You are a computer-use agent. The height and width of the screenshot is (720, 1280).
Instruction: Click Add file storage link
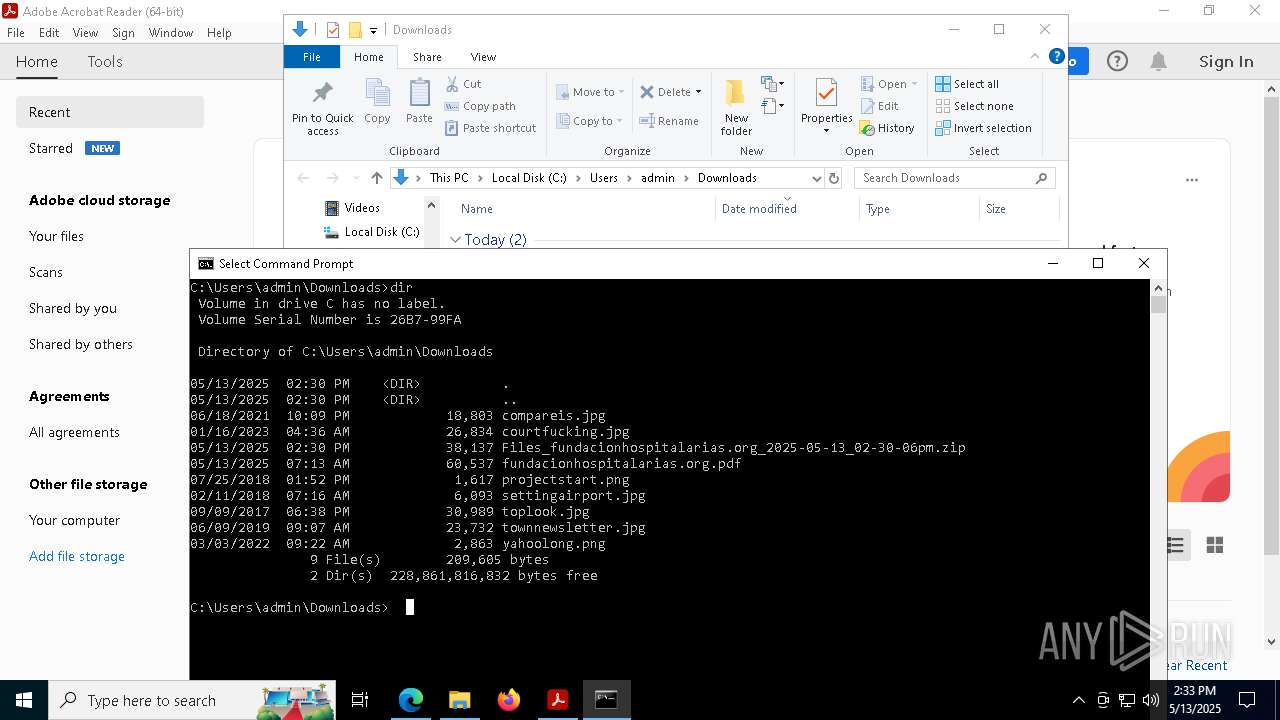[x=77, y=556]
